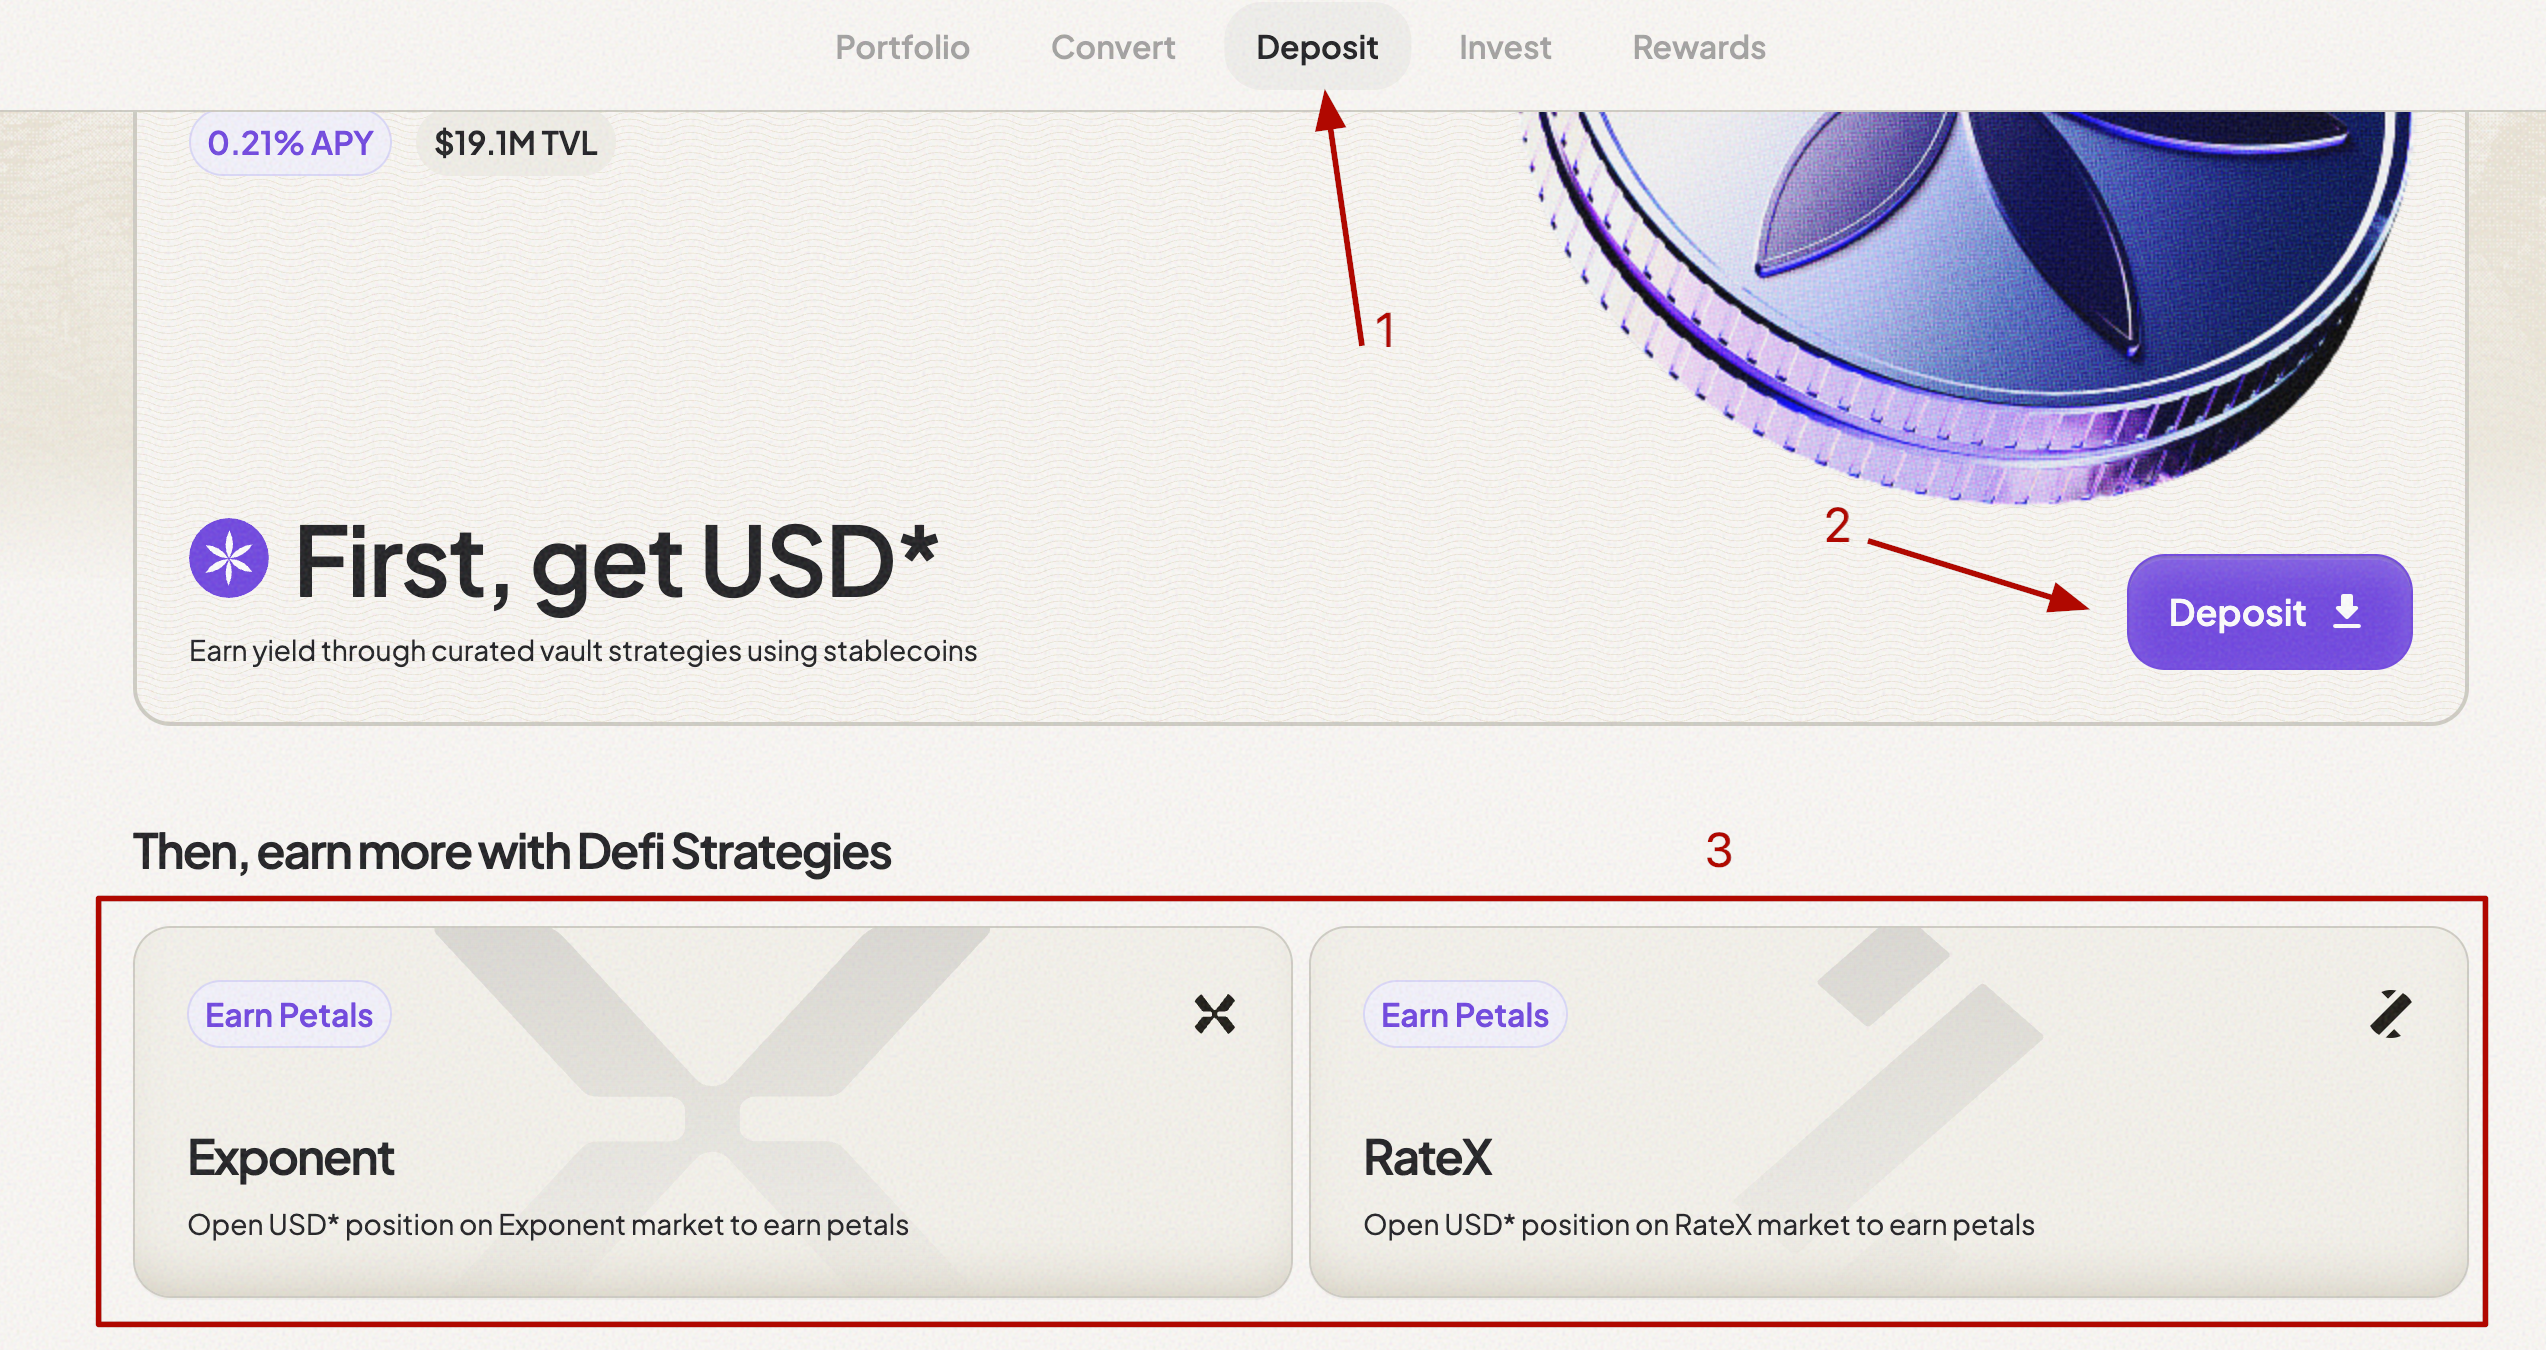The image size is (2546, 1350).
Task: Click the "First, get USD*" heading
Action: tap(616, 562)
